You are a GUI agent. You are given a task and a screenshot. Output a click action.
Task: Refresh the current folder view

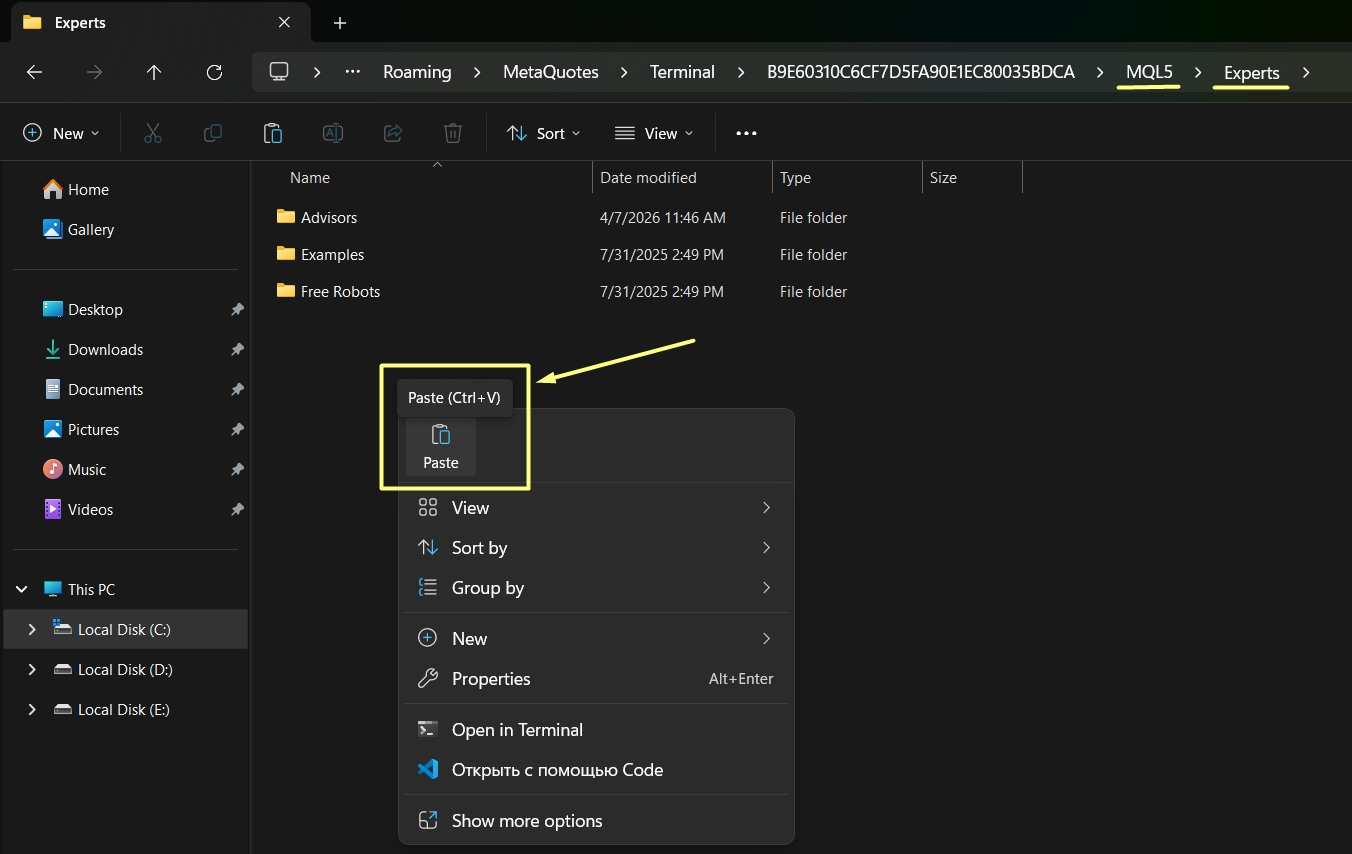(214, 72)
